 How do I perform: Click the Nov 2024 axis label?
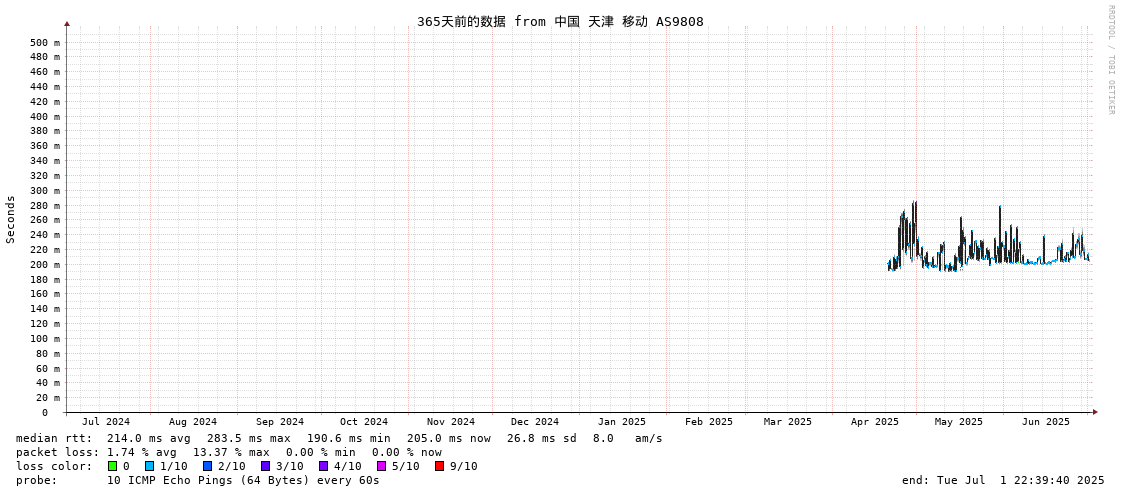coord(451,422)
